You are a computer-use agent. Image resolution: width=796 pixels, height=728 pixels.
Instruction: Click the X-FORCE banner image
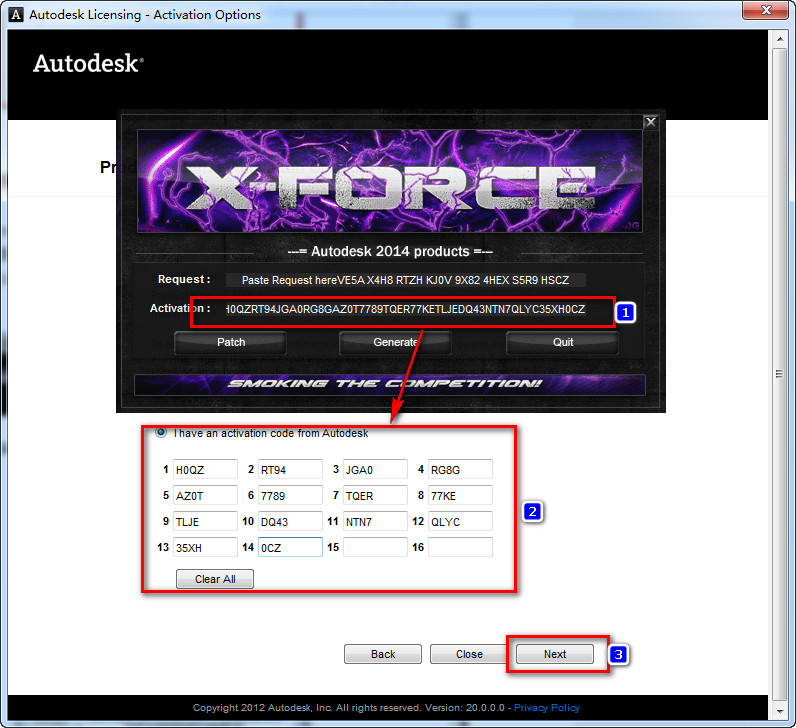389,181
